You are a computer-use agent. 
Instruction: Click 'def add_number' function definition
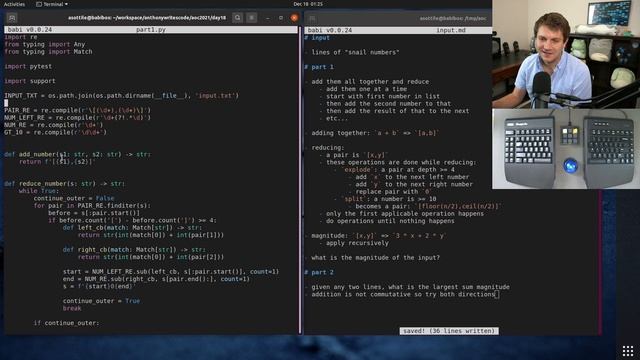tap(78, 154)
